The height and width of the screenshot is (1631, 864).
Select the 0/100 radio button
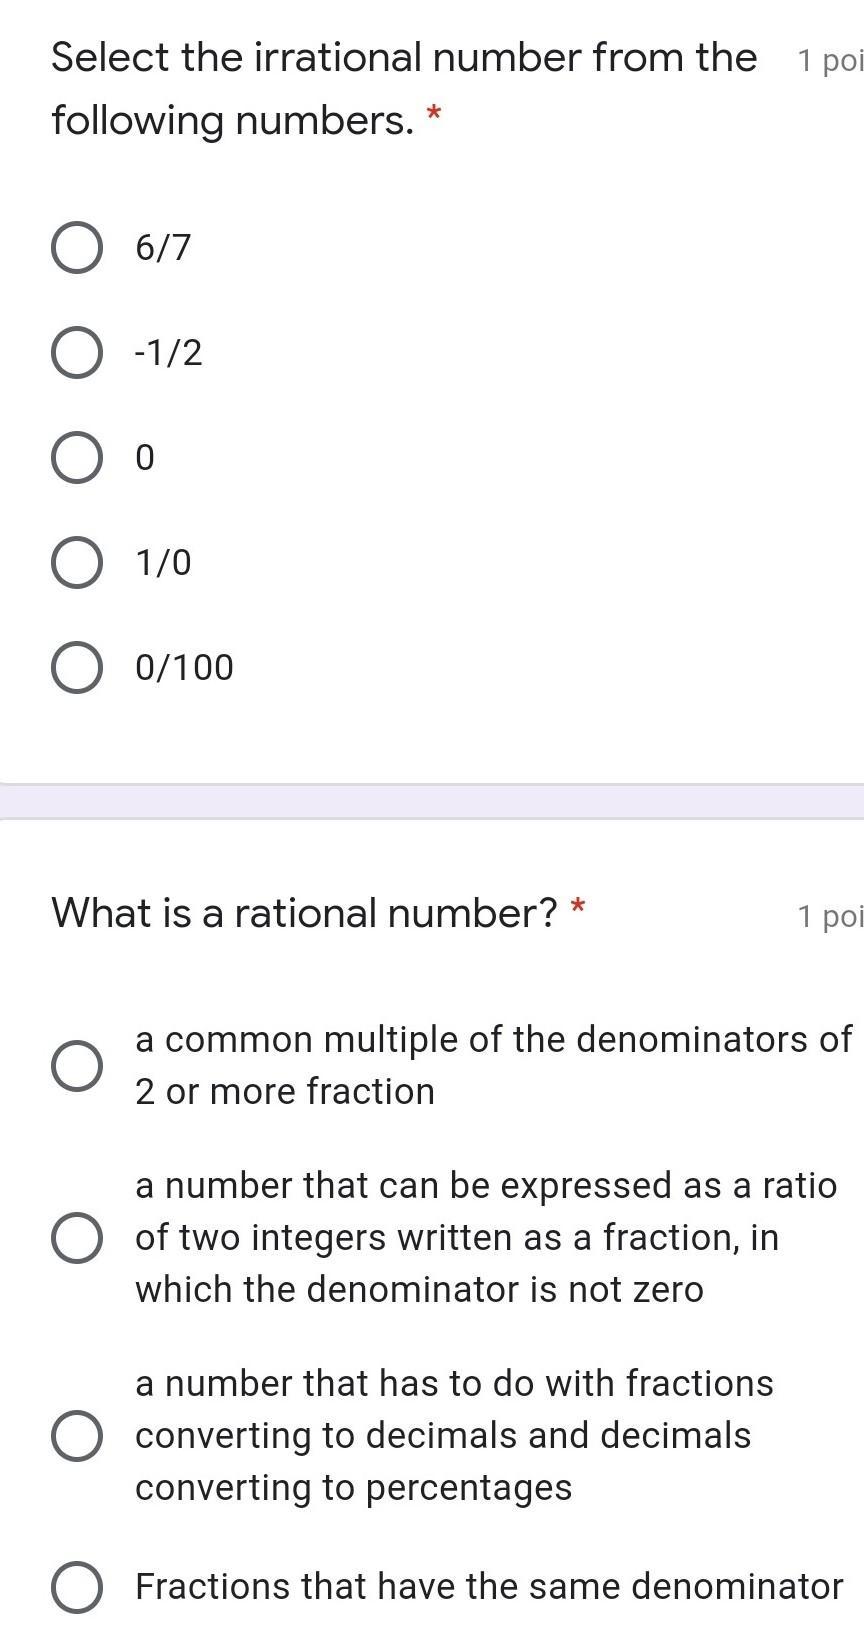(x=76, y=668)
